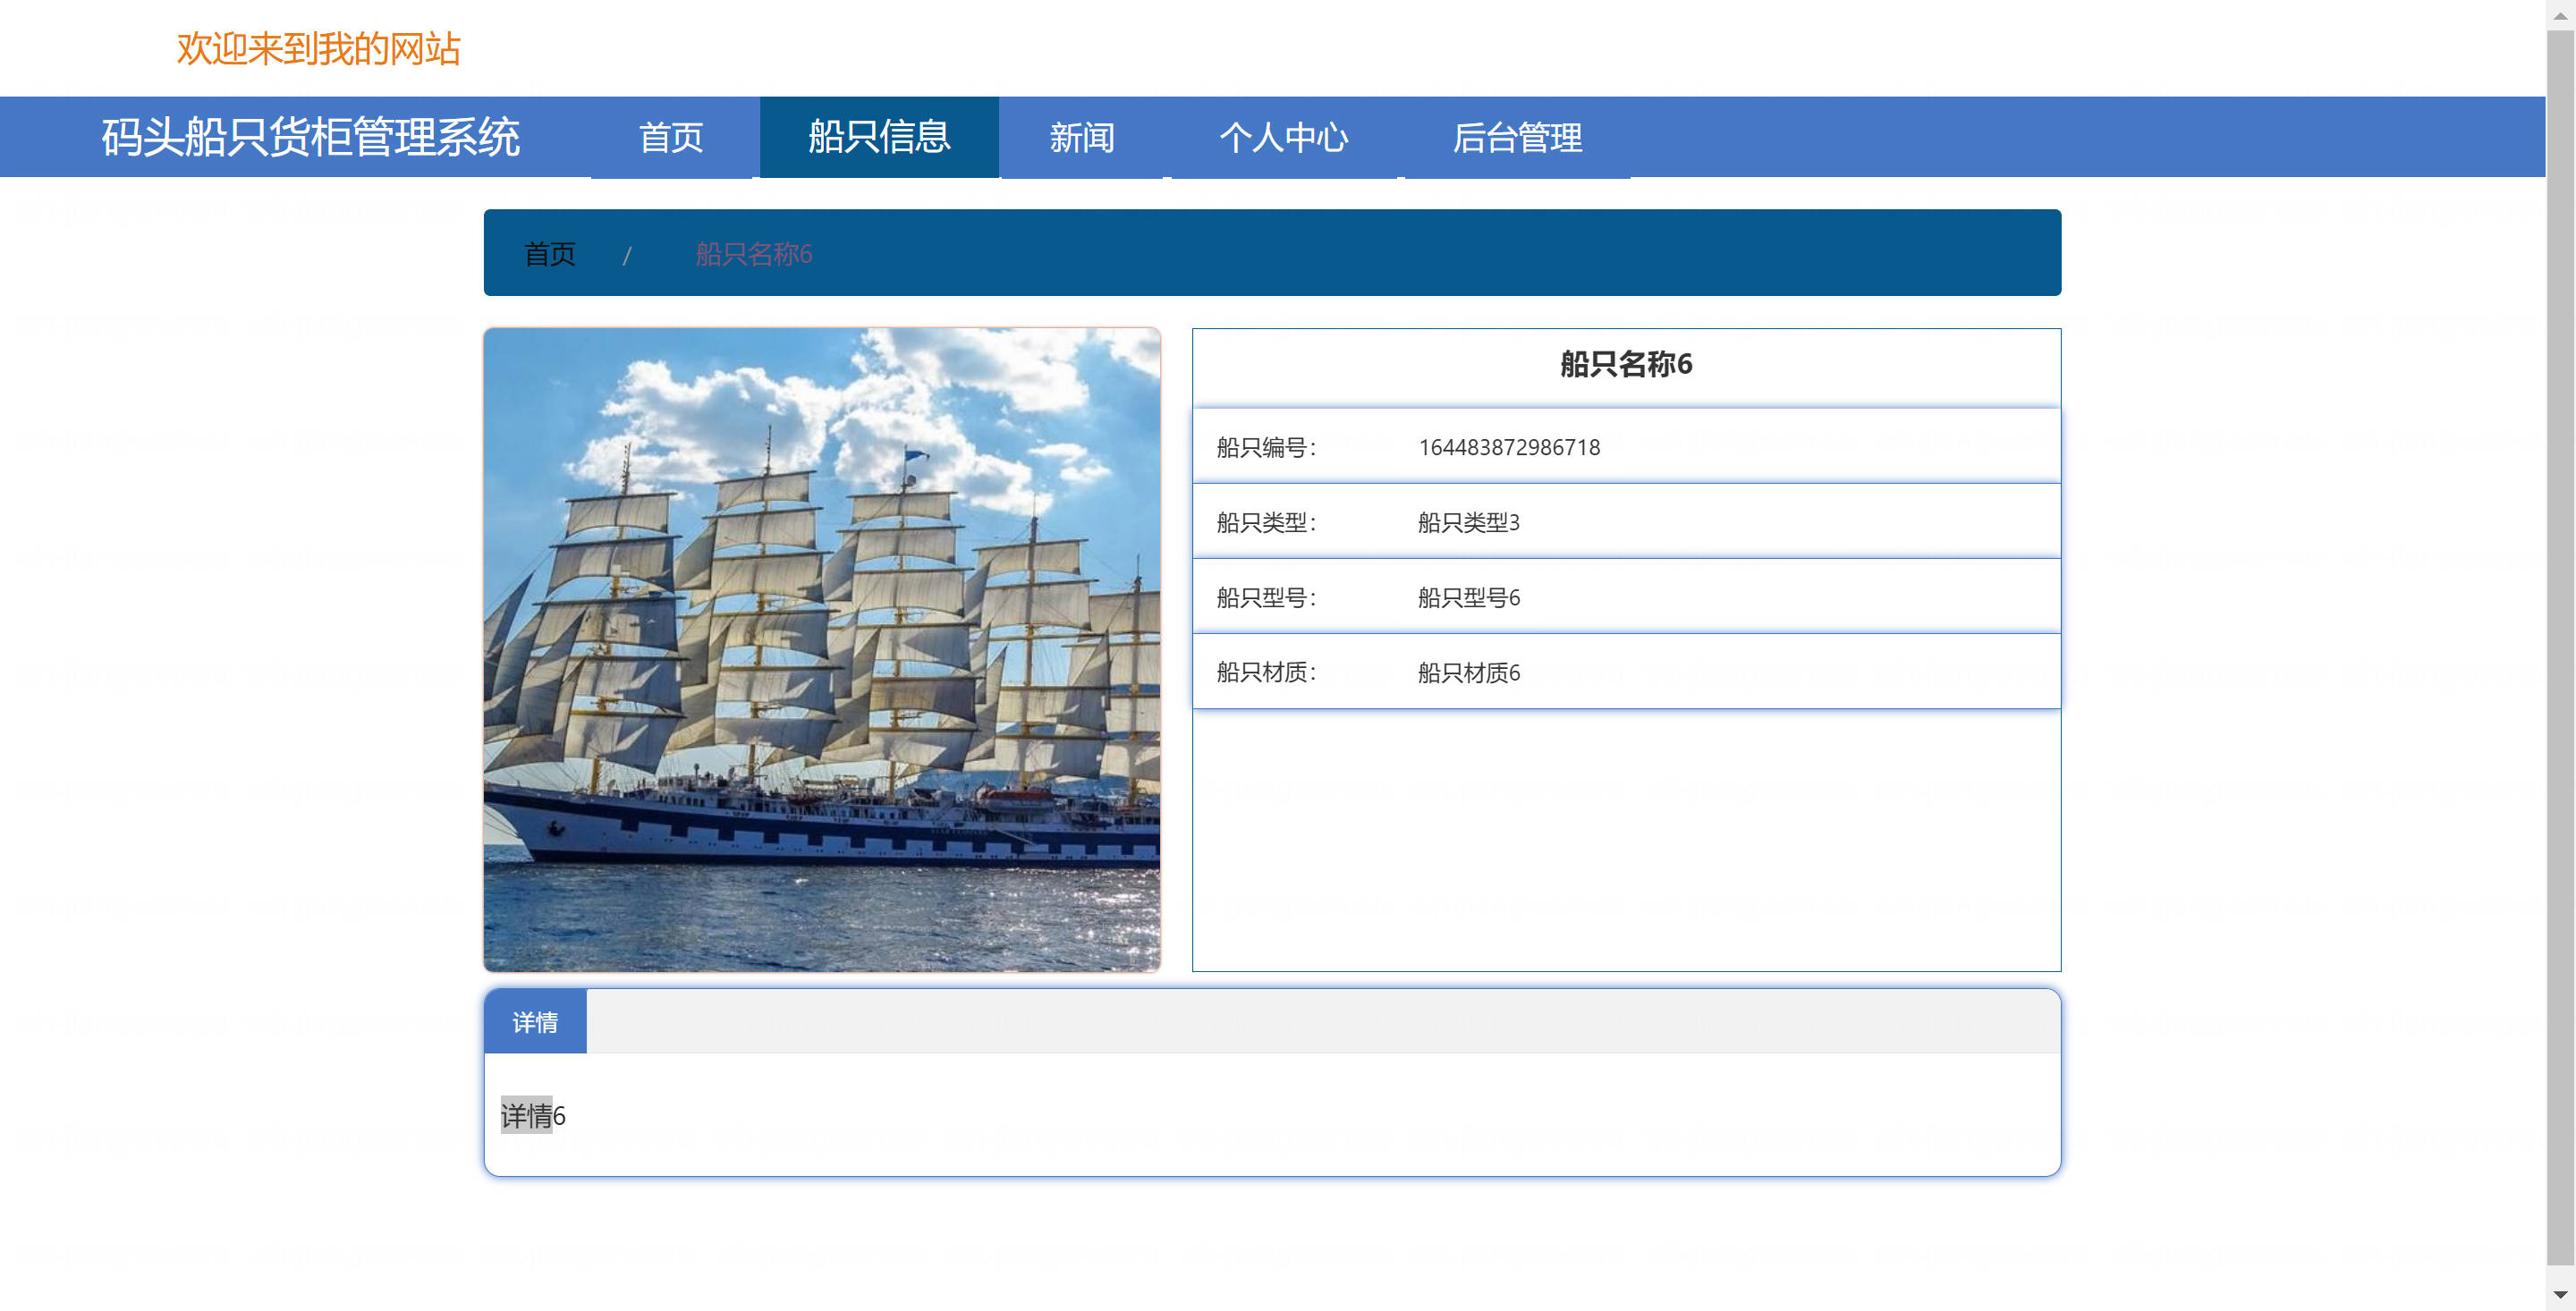
Task: Select the 详情 tab below the image
Action: pos(535,1022)
